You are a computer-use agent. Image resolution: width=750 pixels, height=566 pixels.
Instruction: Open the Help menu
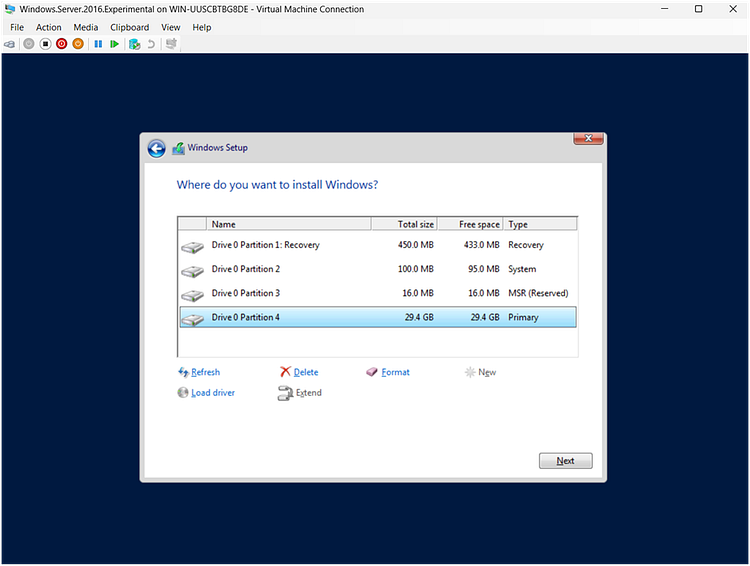(x=202, y=27)
